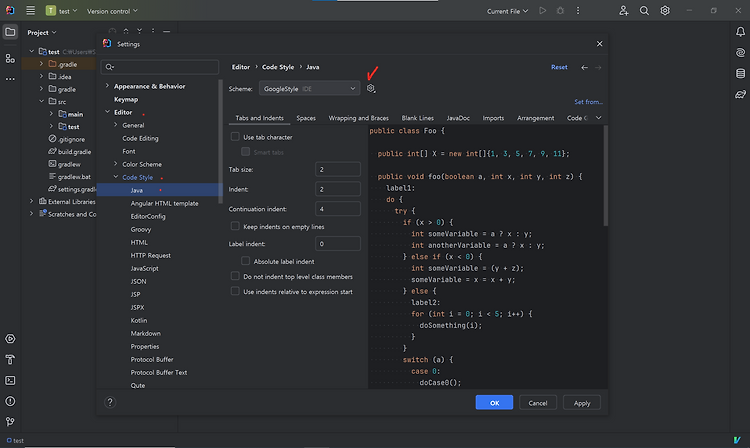Screen dimensions: 750x448
Task: Open the settings help question mark
Action: tap(110, 403)
